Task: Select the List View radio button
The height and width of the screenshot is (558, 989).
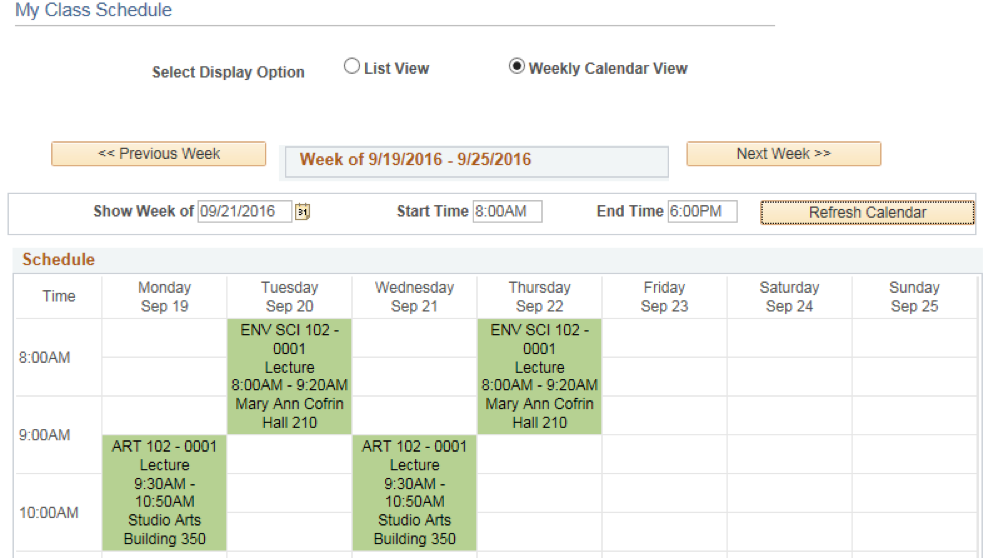Action: point(351,66)
